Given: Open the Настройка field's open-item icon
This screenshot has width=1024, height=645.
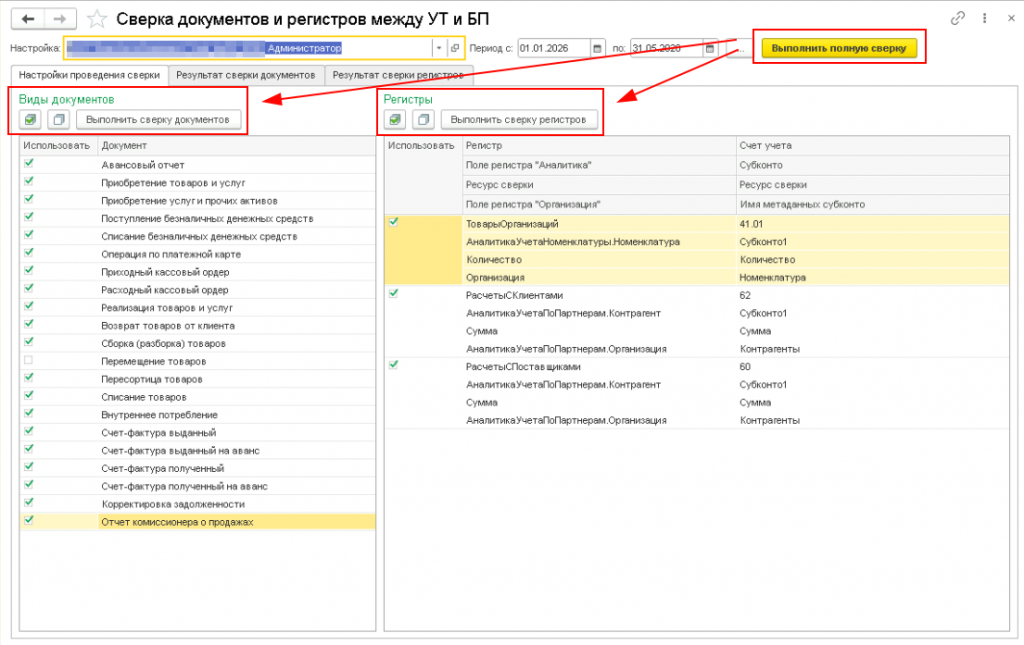Looking at the screenshot, I should tap(455, 48).
